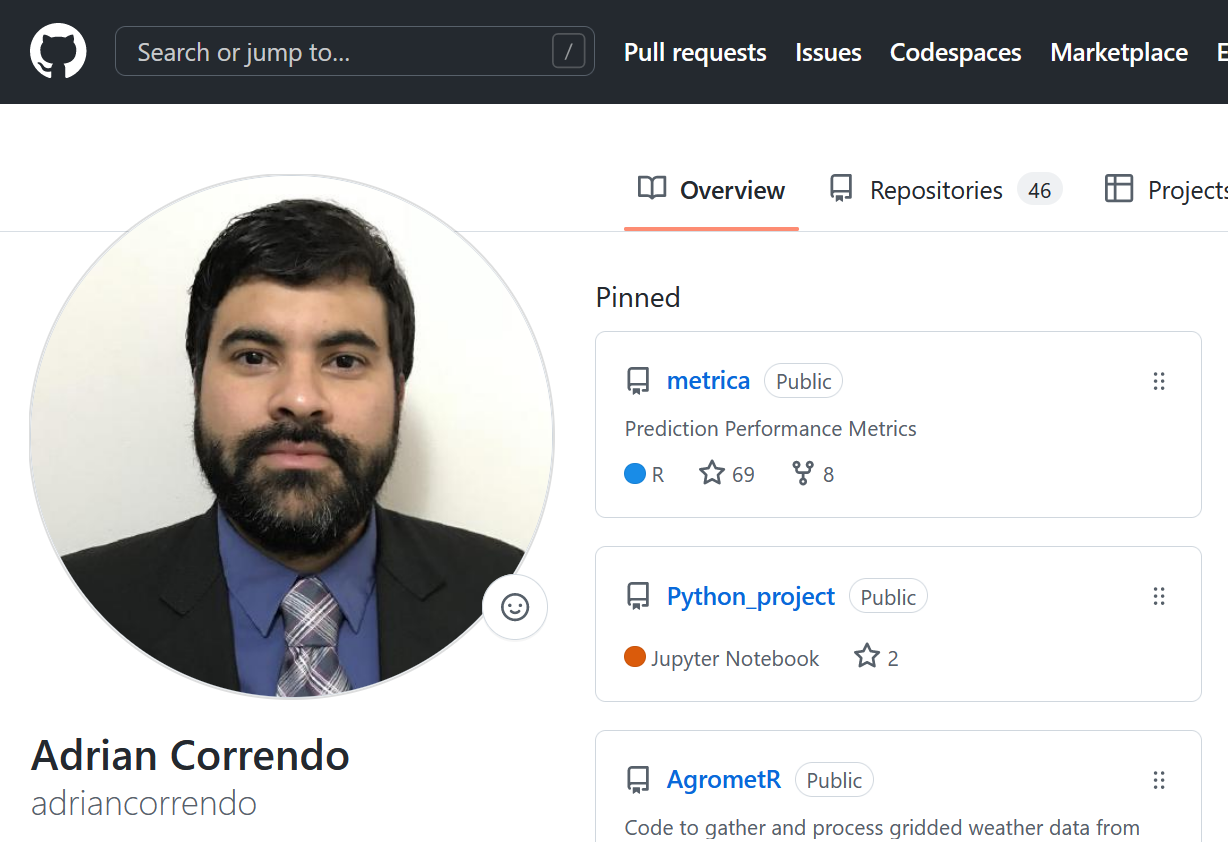Open Issues from the top bar
The height and width of the screenshot is (842, 1228).
(x=828, y=52)
